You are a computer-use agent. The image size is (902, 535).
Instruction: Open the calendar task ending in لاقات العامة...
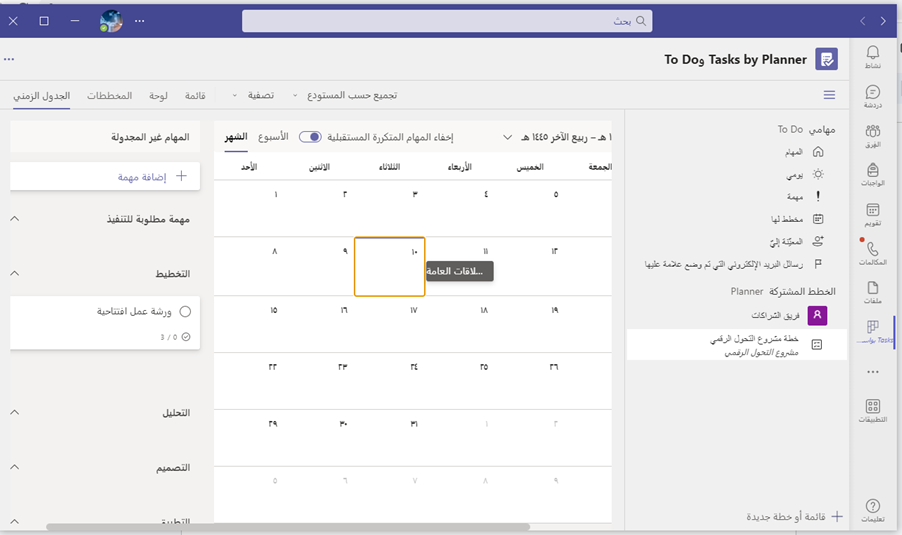(460, 271)
